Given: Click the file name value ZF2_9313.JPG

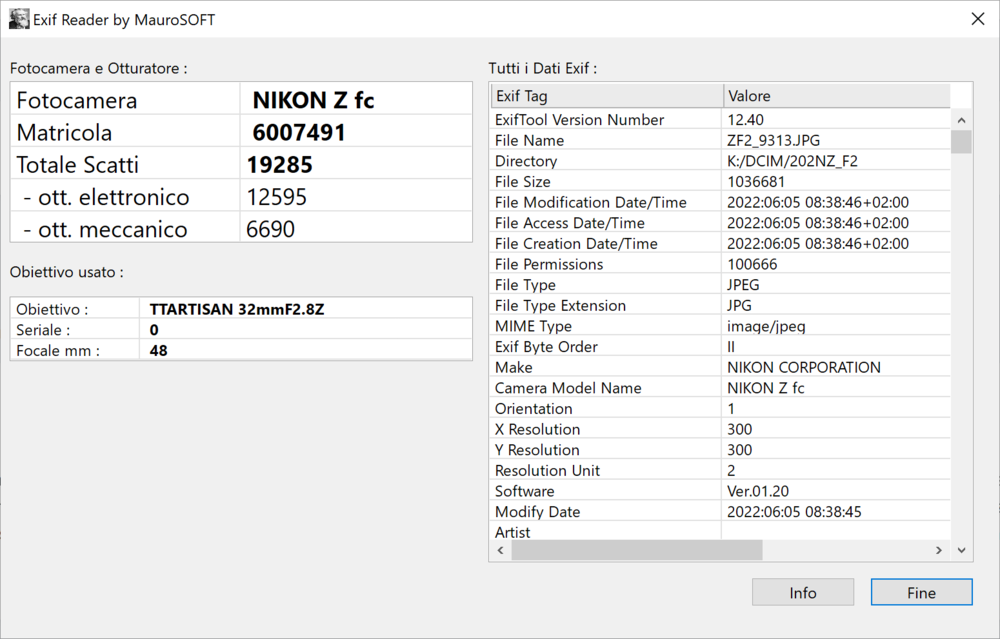Looking at the screenshot, I should [774, 140].
